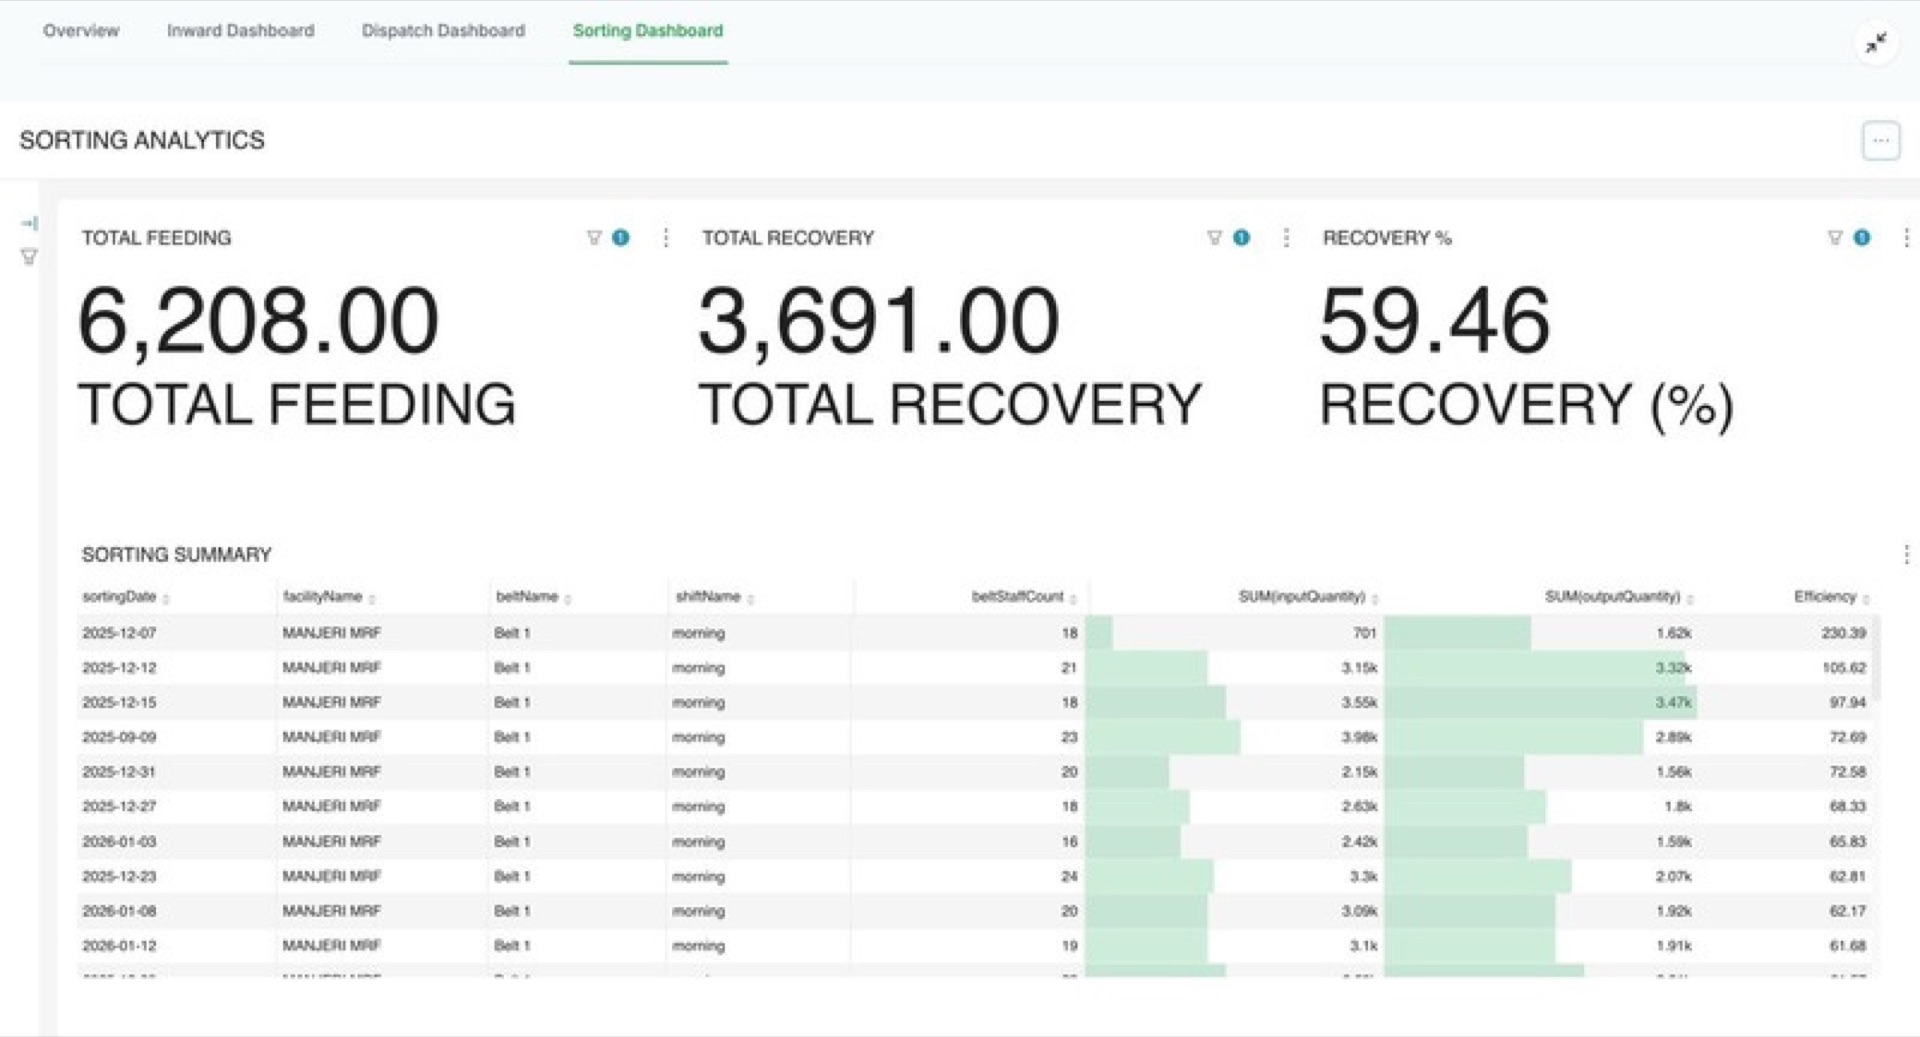Sort table by SUM(inputQuantity) column

(1308, 597)
